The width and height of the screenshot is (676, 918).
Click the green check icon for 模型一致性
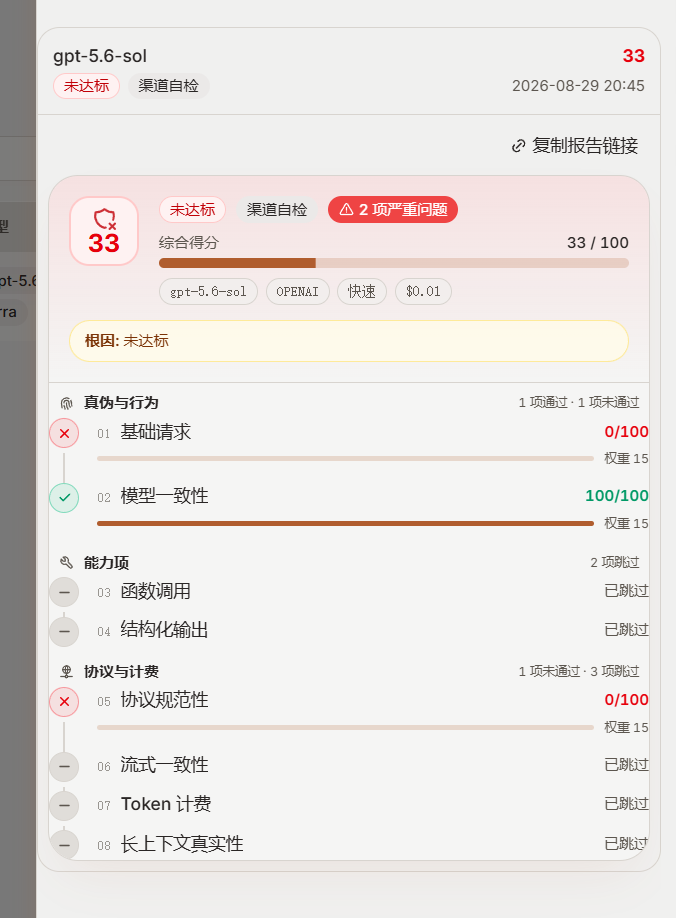(x=64, y=498)
